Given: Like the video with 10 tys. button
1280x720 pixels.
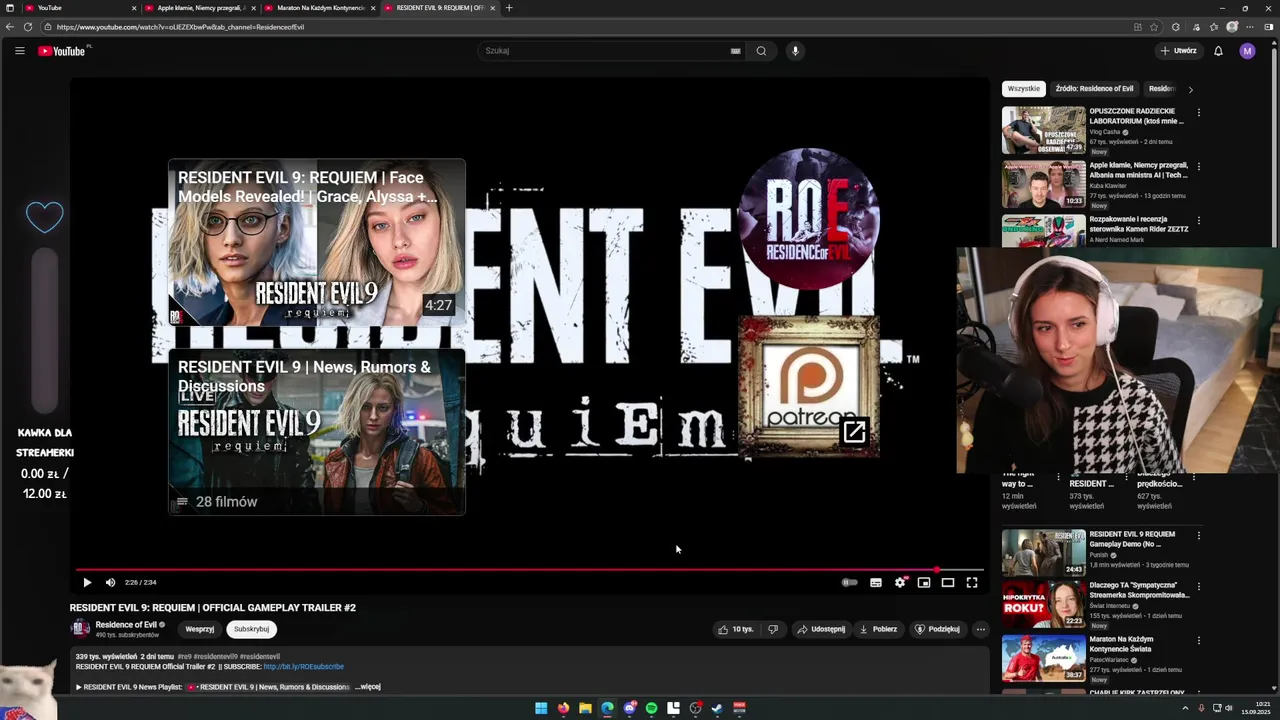Looking at the screenshot, I should coord(735,629).
